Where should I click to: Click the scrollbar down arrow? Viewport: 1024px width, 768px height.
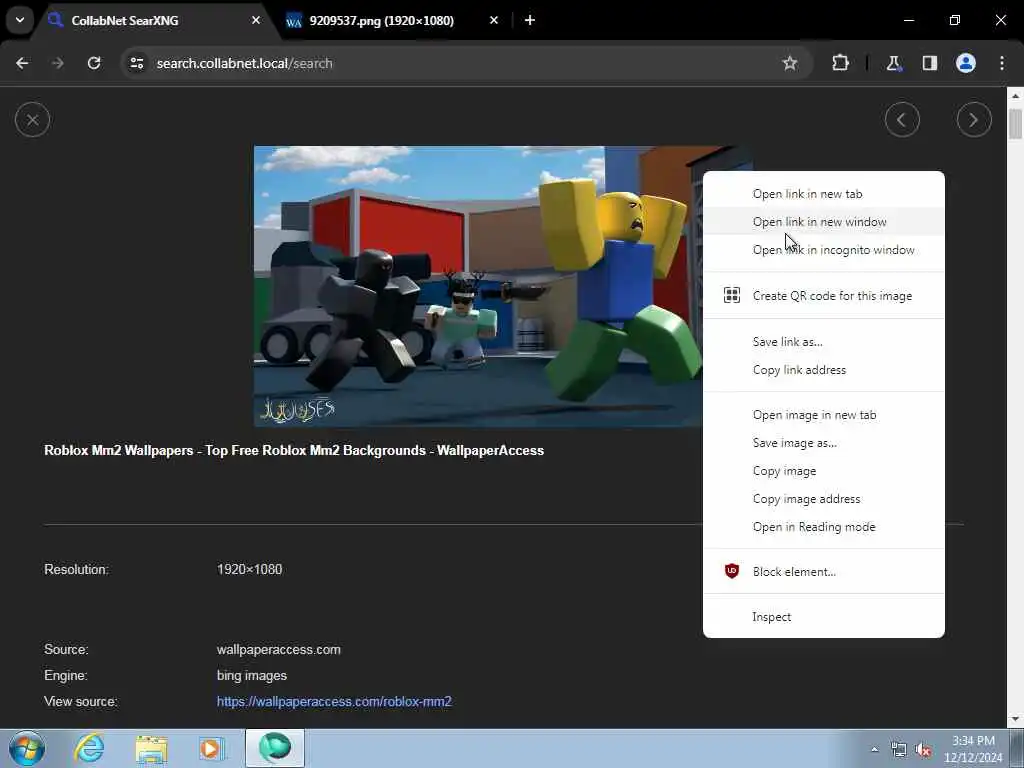(1015, 720)
